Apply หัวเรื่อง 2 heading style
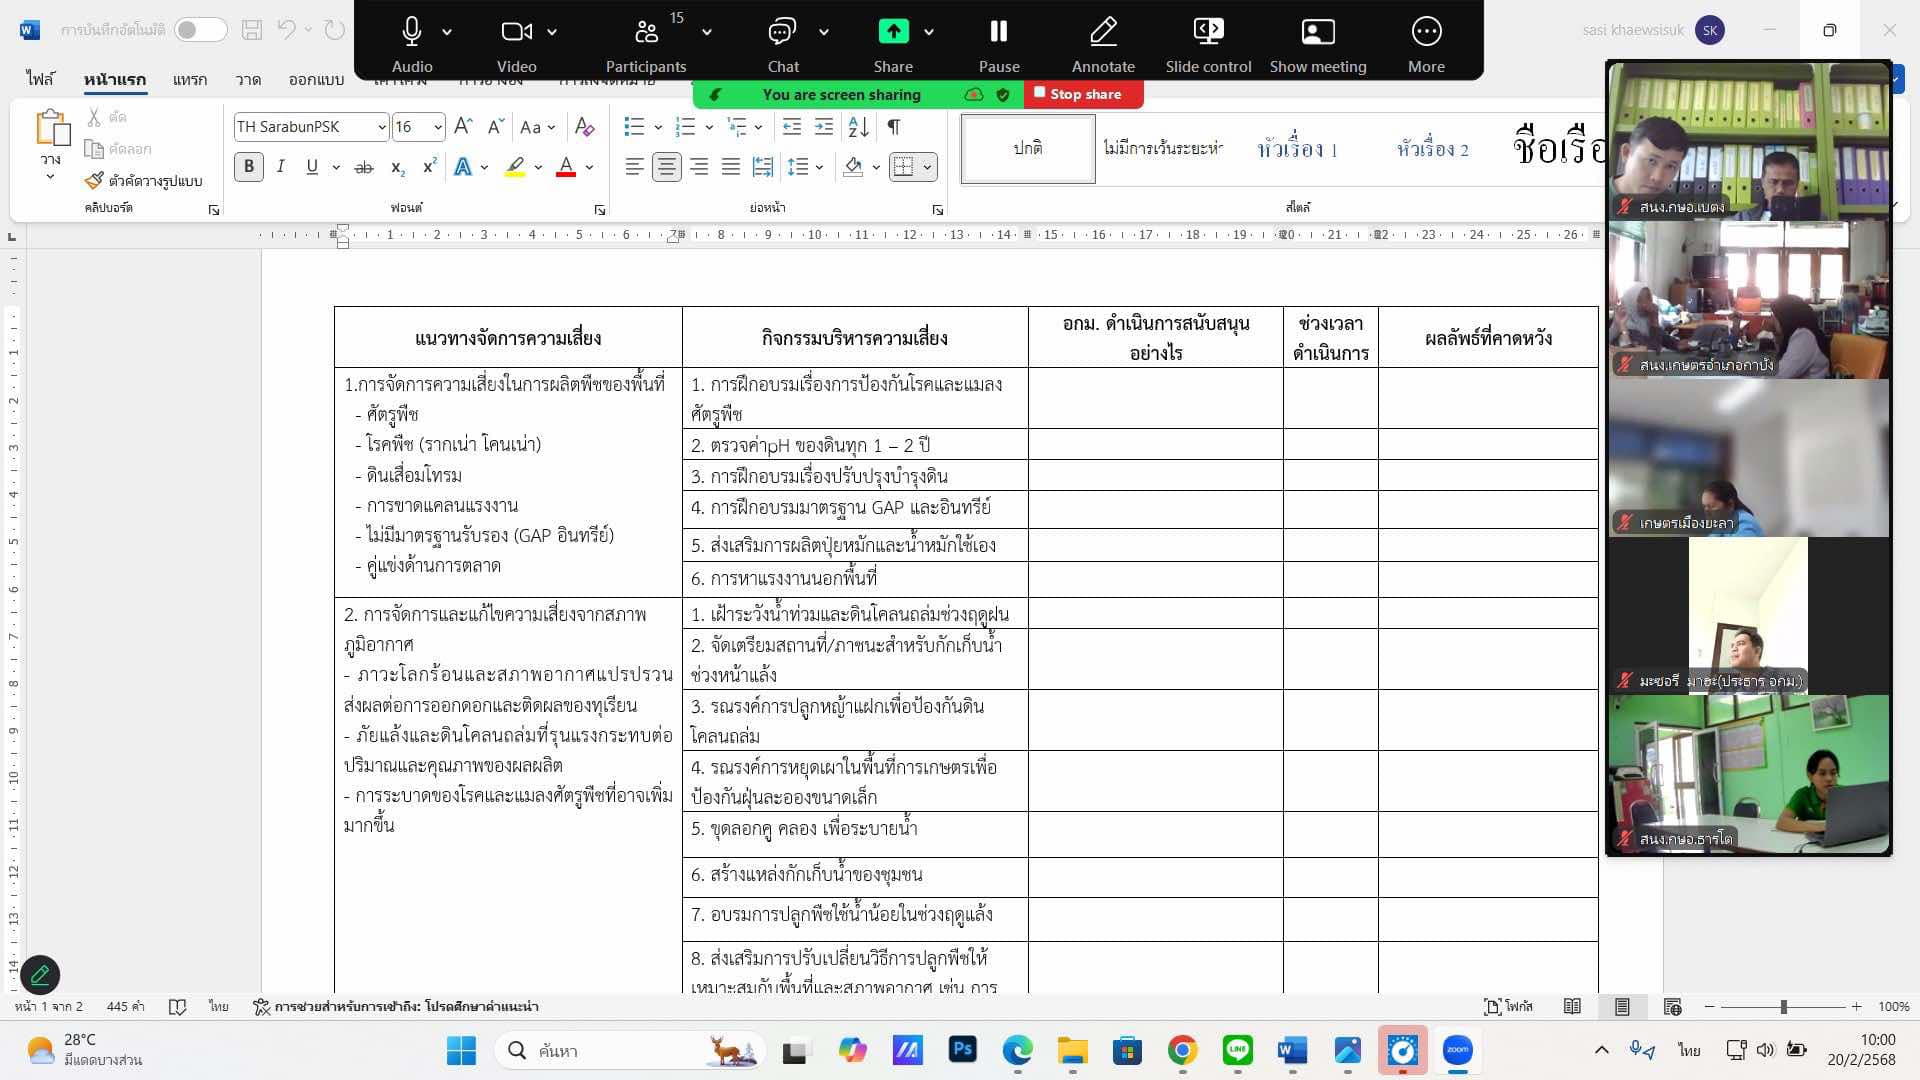Image resolution: width=1920 pixels, height=1080 pixels. pos(1432,148)
